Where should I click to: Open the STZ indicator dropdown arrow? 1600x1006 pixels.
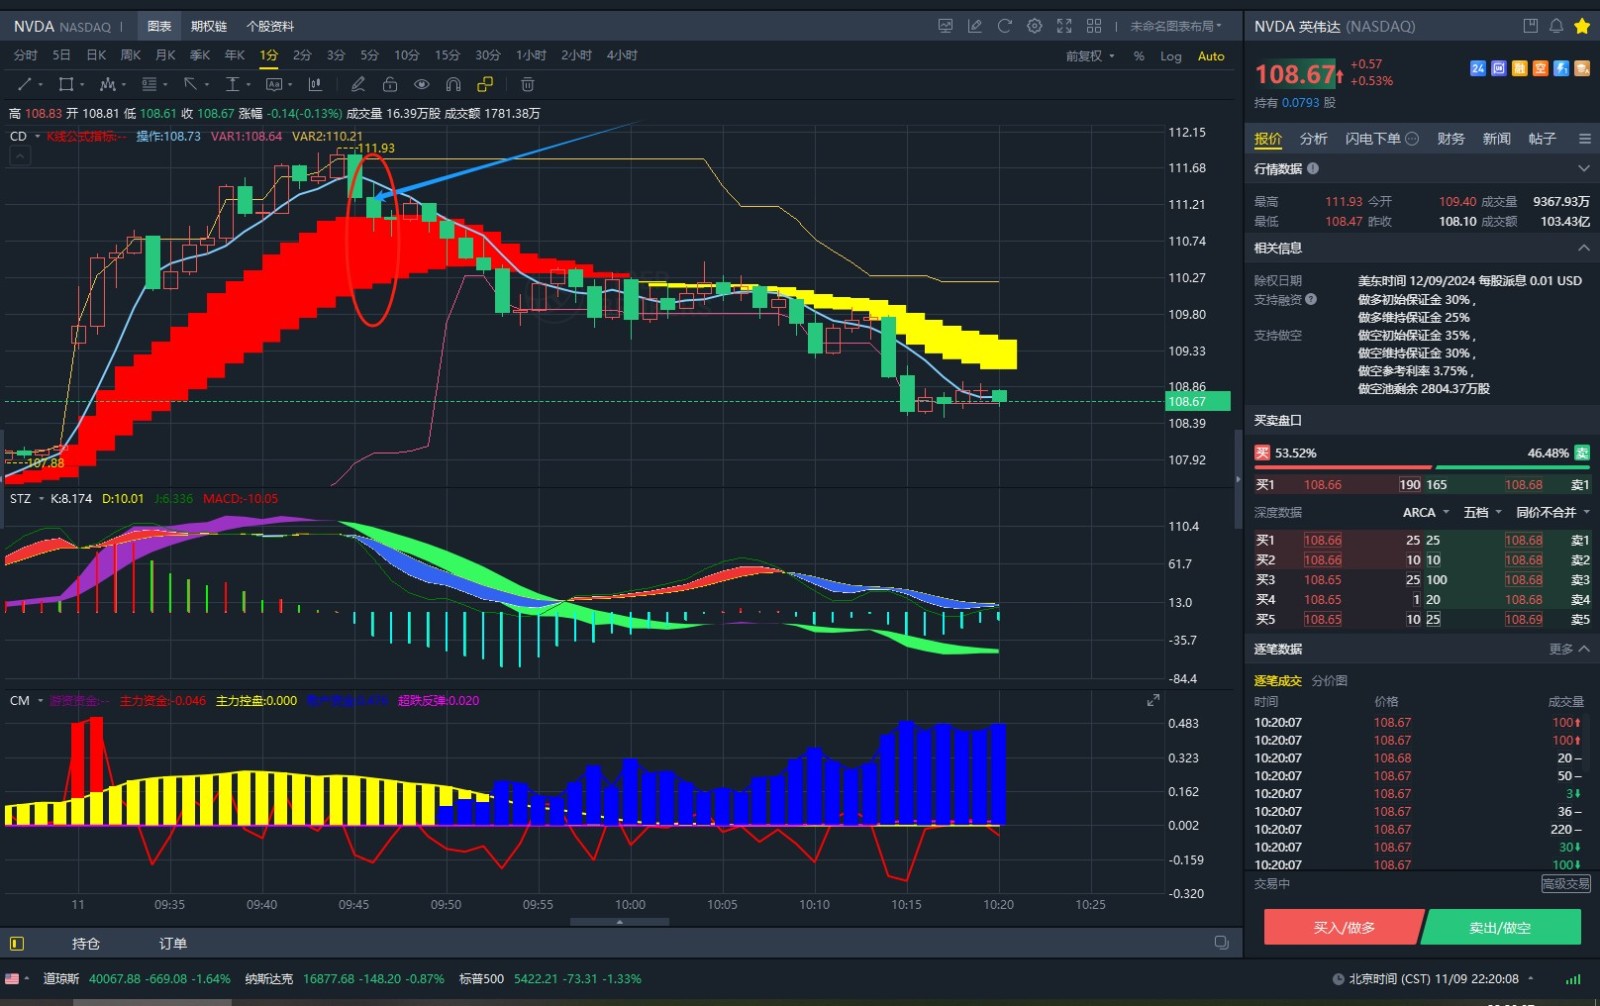[41, 498]
